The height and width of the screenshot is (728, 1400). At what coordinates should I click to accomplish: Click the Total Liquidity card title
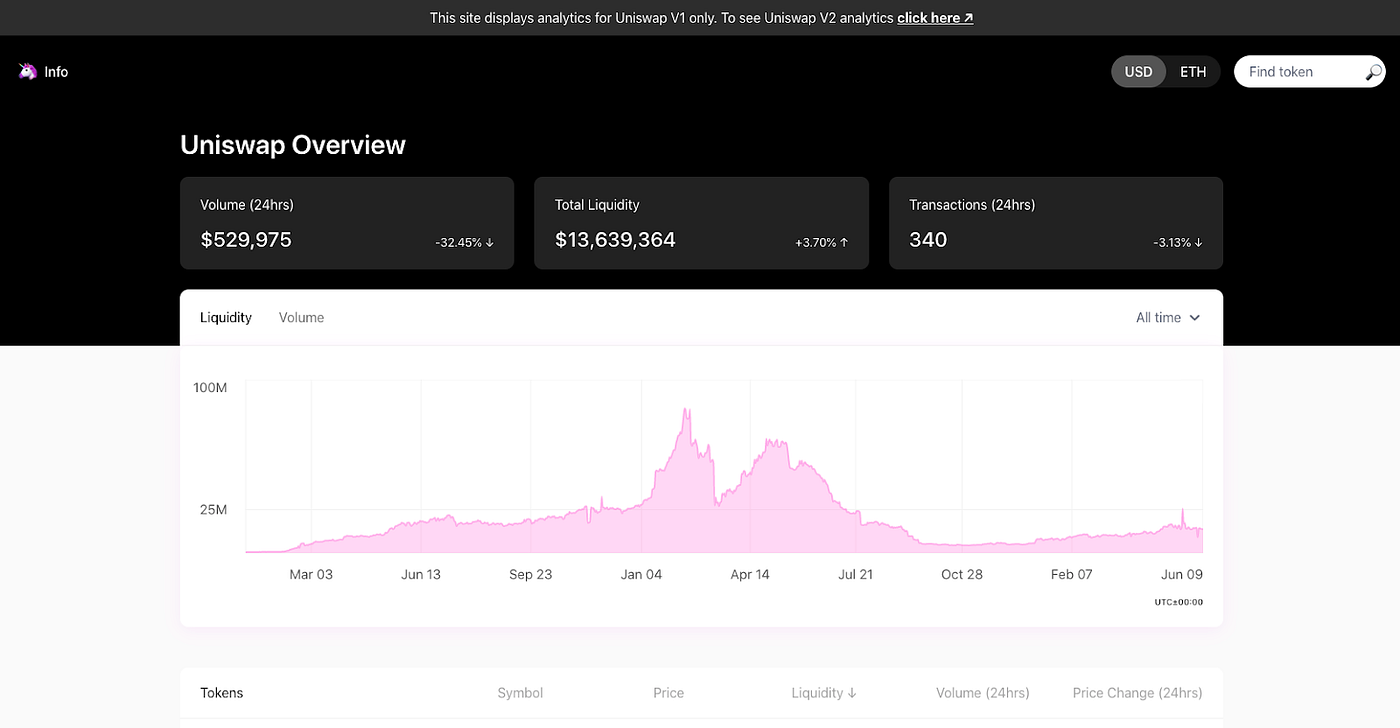tap(597, 205)
